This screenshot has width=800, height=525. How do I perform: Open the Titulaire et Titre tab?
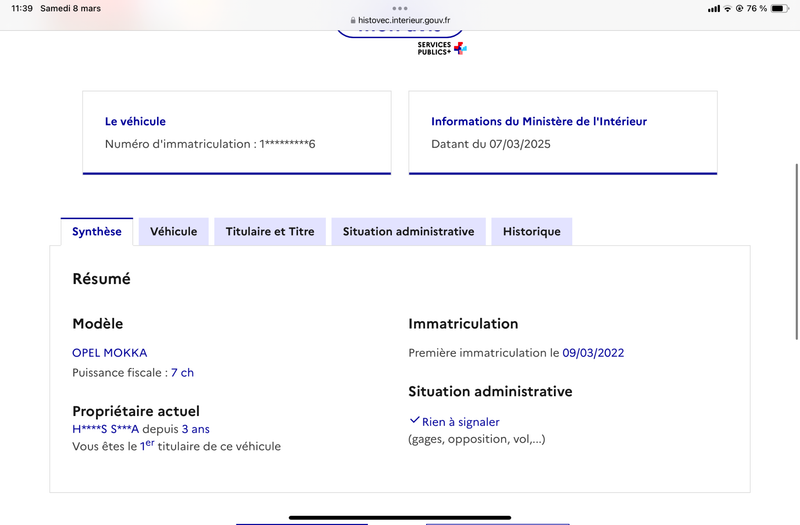coord(270,232)
